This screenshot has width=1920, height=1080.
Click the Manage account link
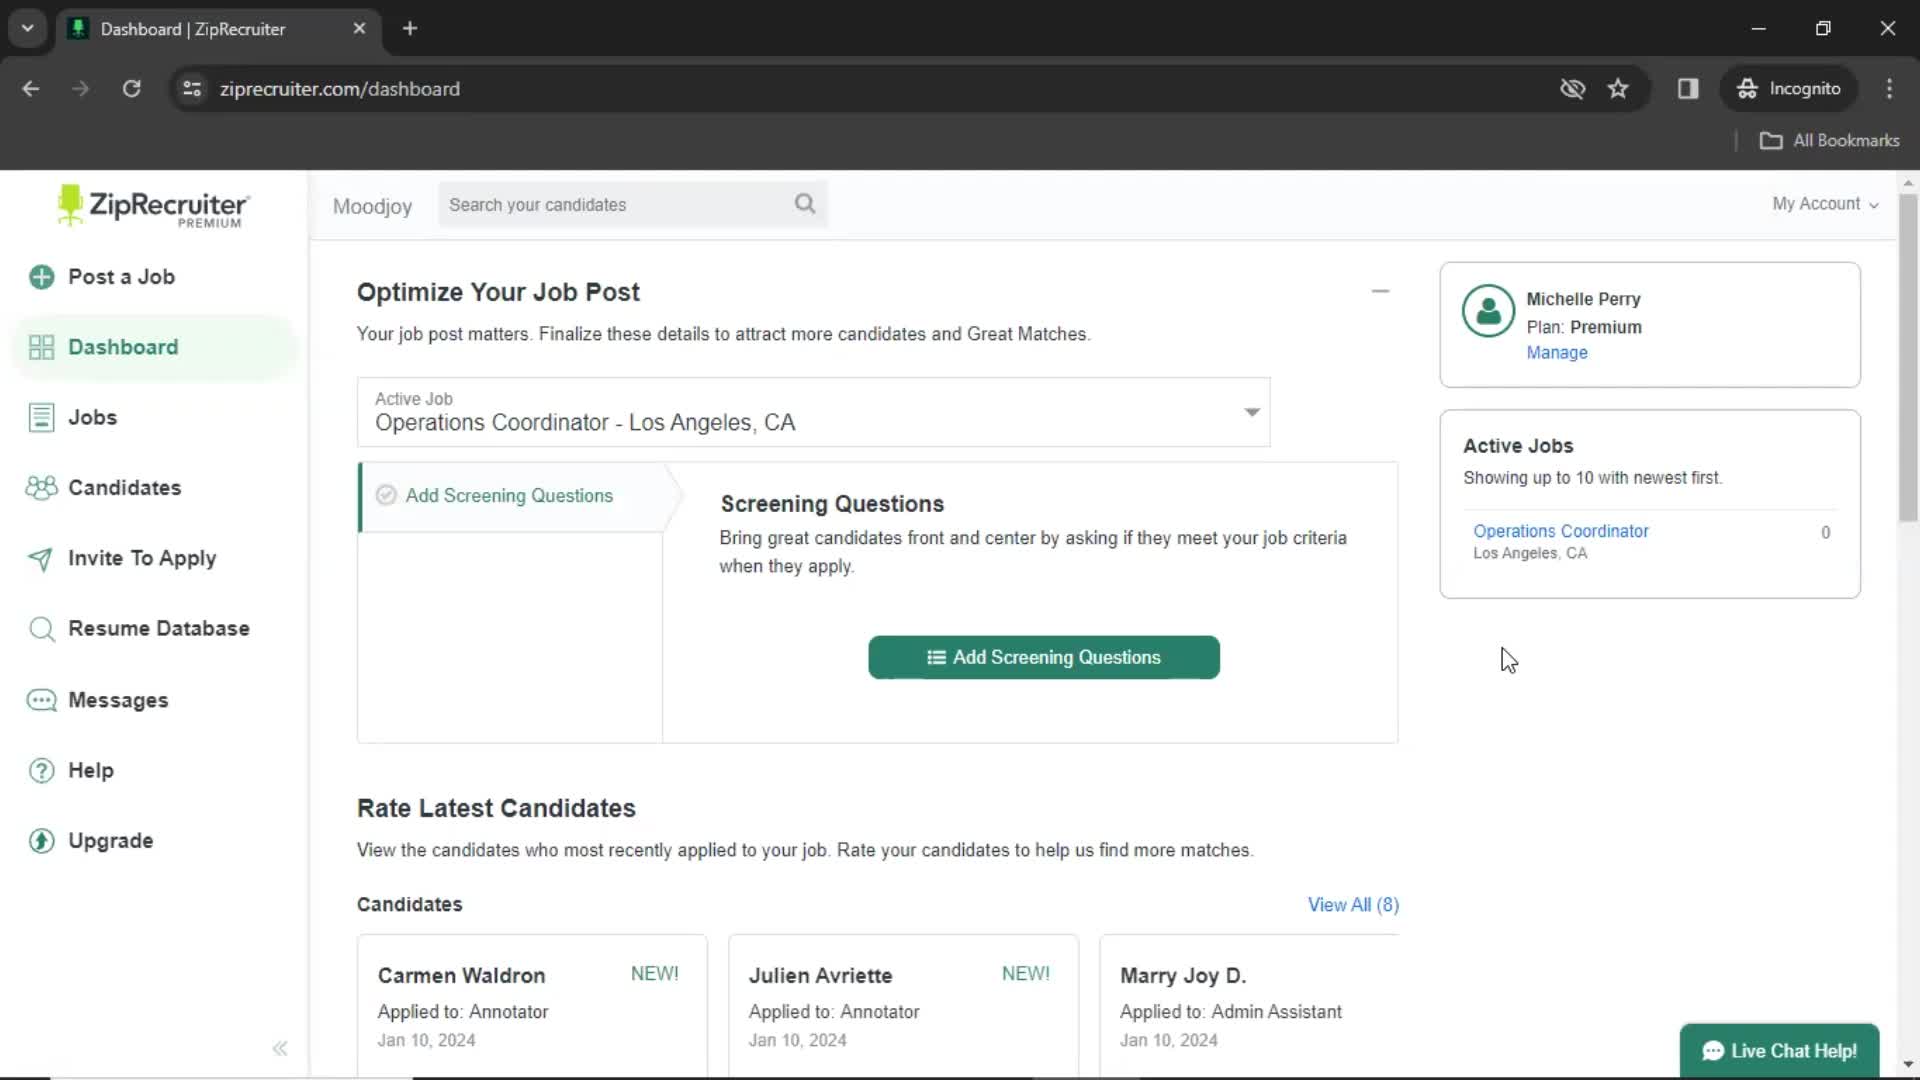coord(1557,352)
